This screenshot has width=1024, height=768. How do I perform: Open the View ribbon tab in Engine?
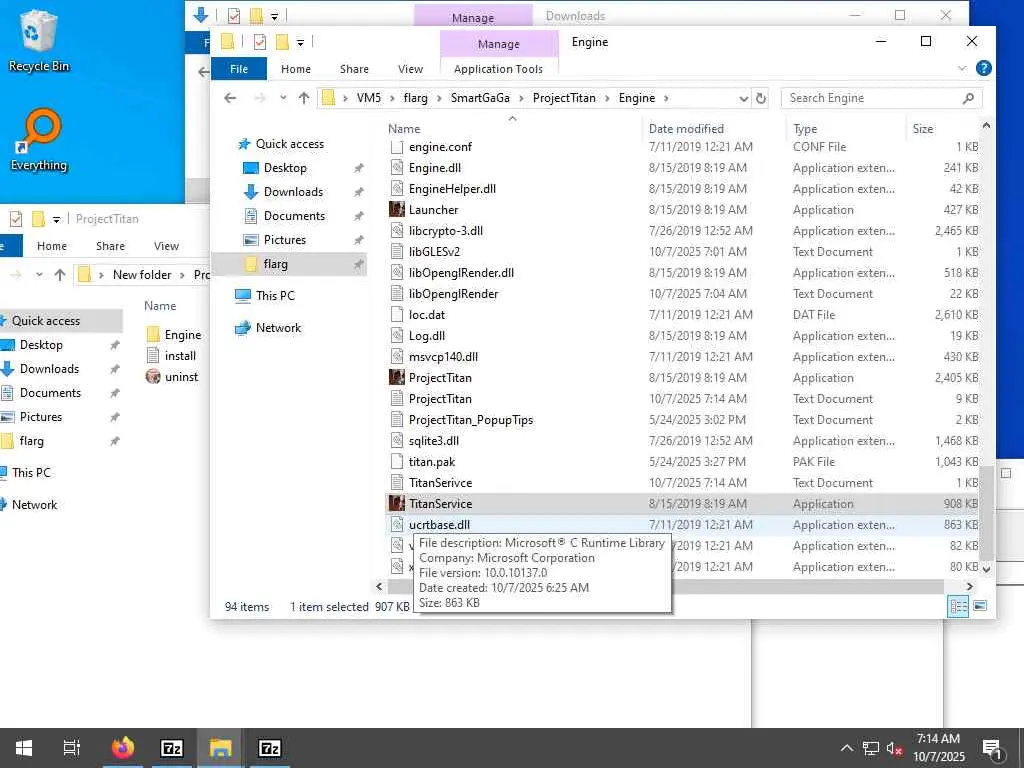coord(410,69)
